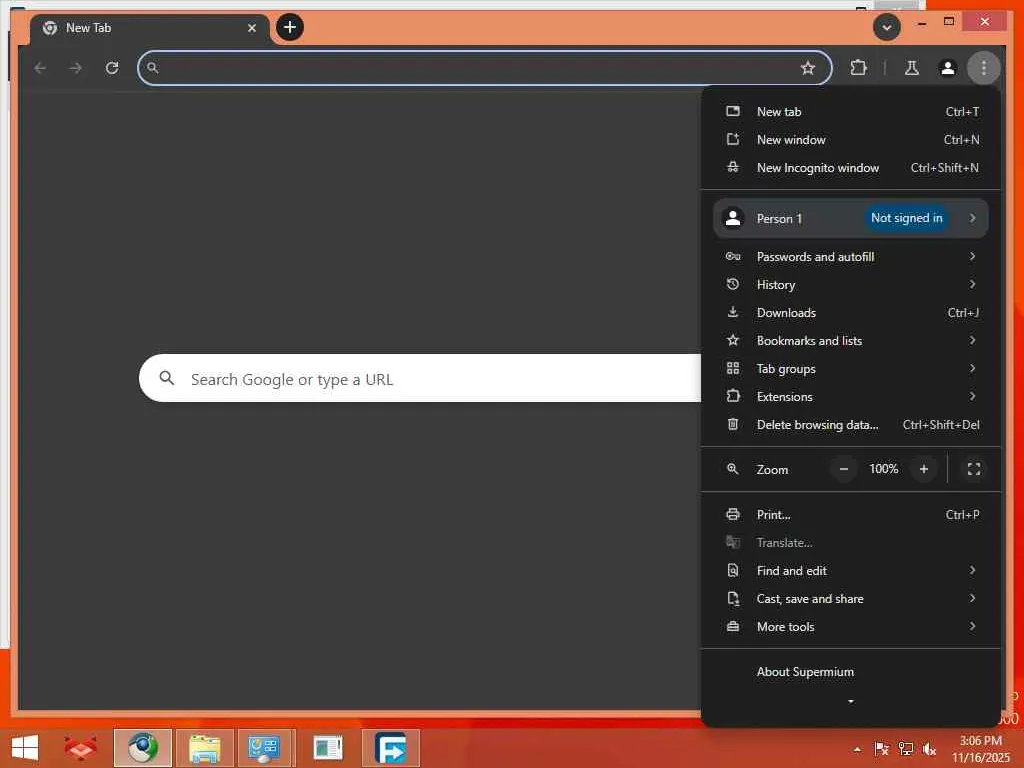This screenshot has width=1024, height=768.
Task: Expand the Tab groups chevron
Action: pos(972,368)
